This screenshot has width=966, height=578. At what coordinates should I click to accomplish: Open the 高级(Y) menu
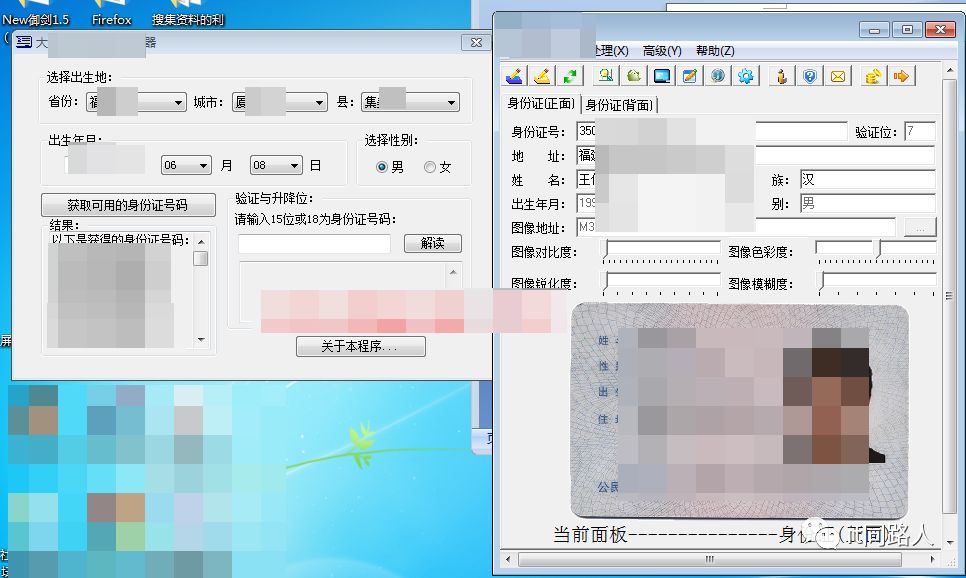(x=662, y=51)
